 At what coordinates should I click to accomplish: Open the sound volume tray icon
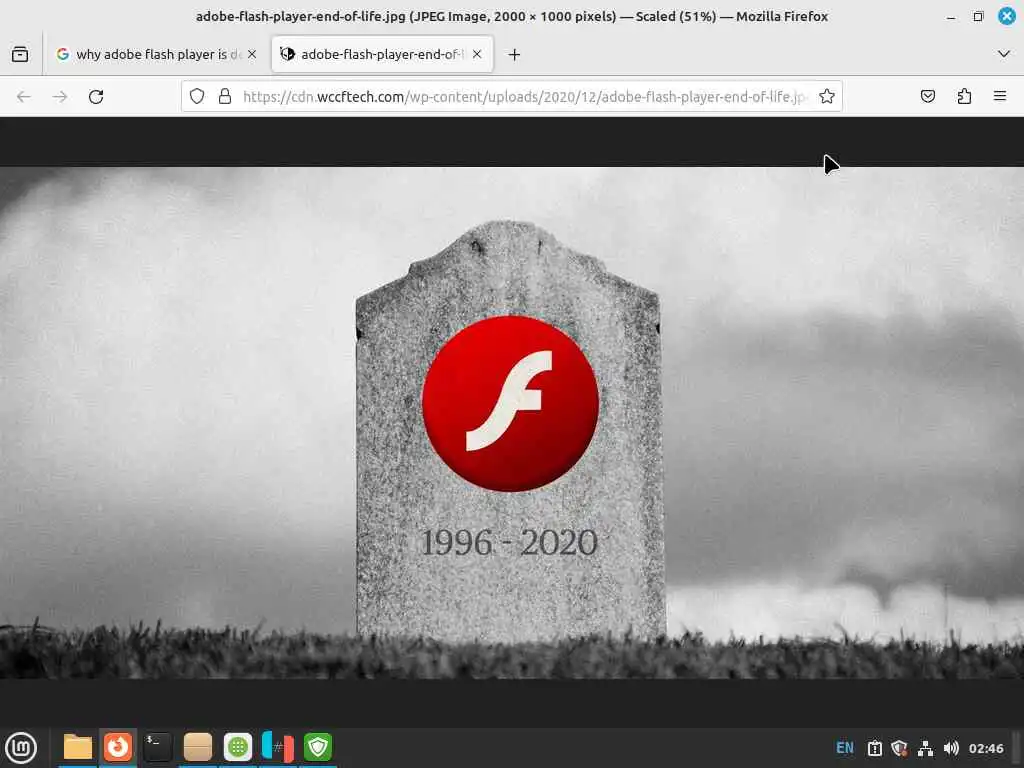pyautogui.click(x=952, y=748)
